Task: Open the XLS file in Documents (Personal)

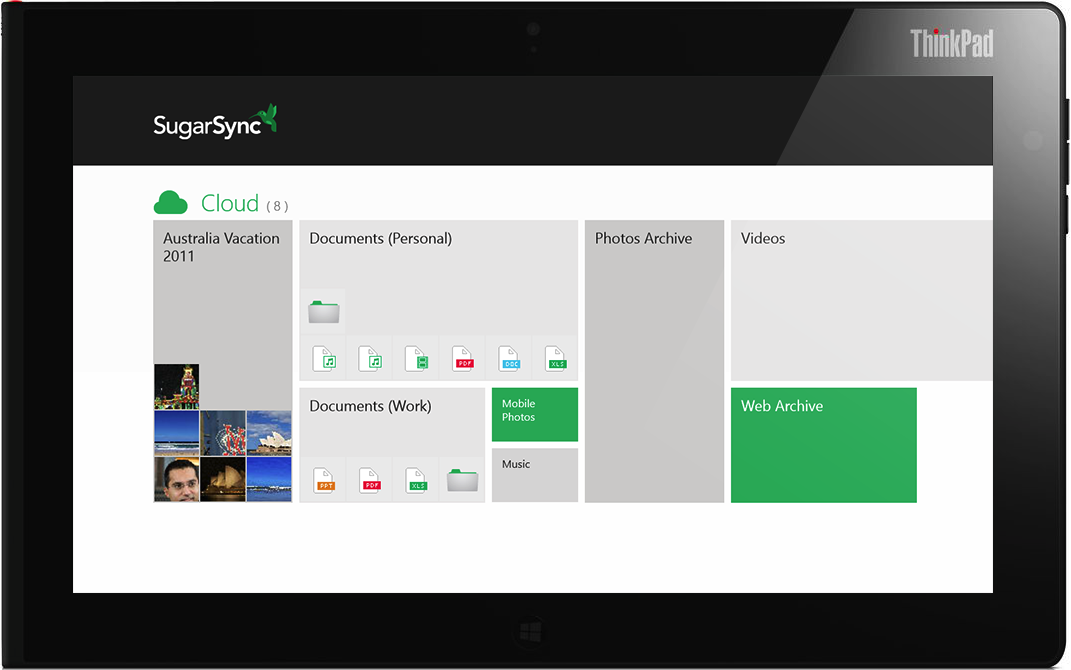Action: tap(556, 358)
